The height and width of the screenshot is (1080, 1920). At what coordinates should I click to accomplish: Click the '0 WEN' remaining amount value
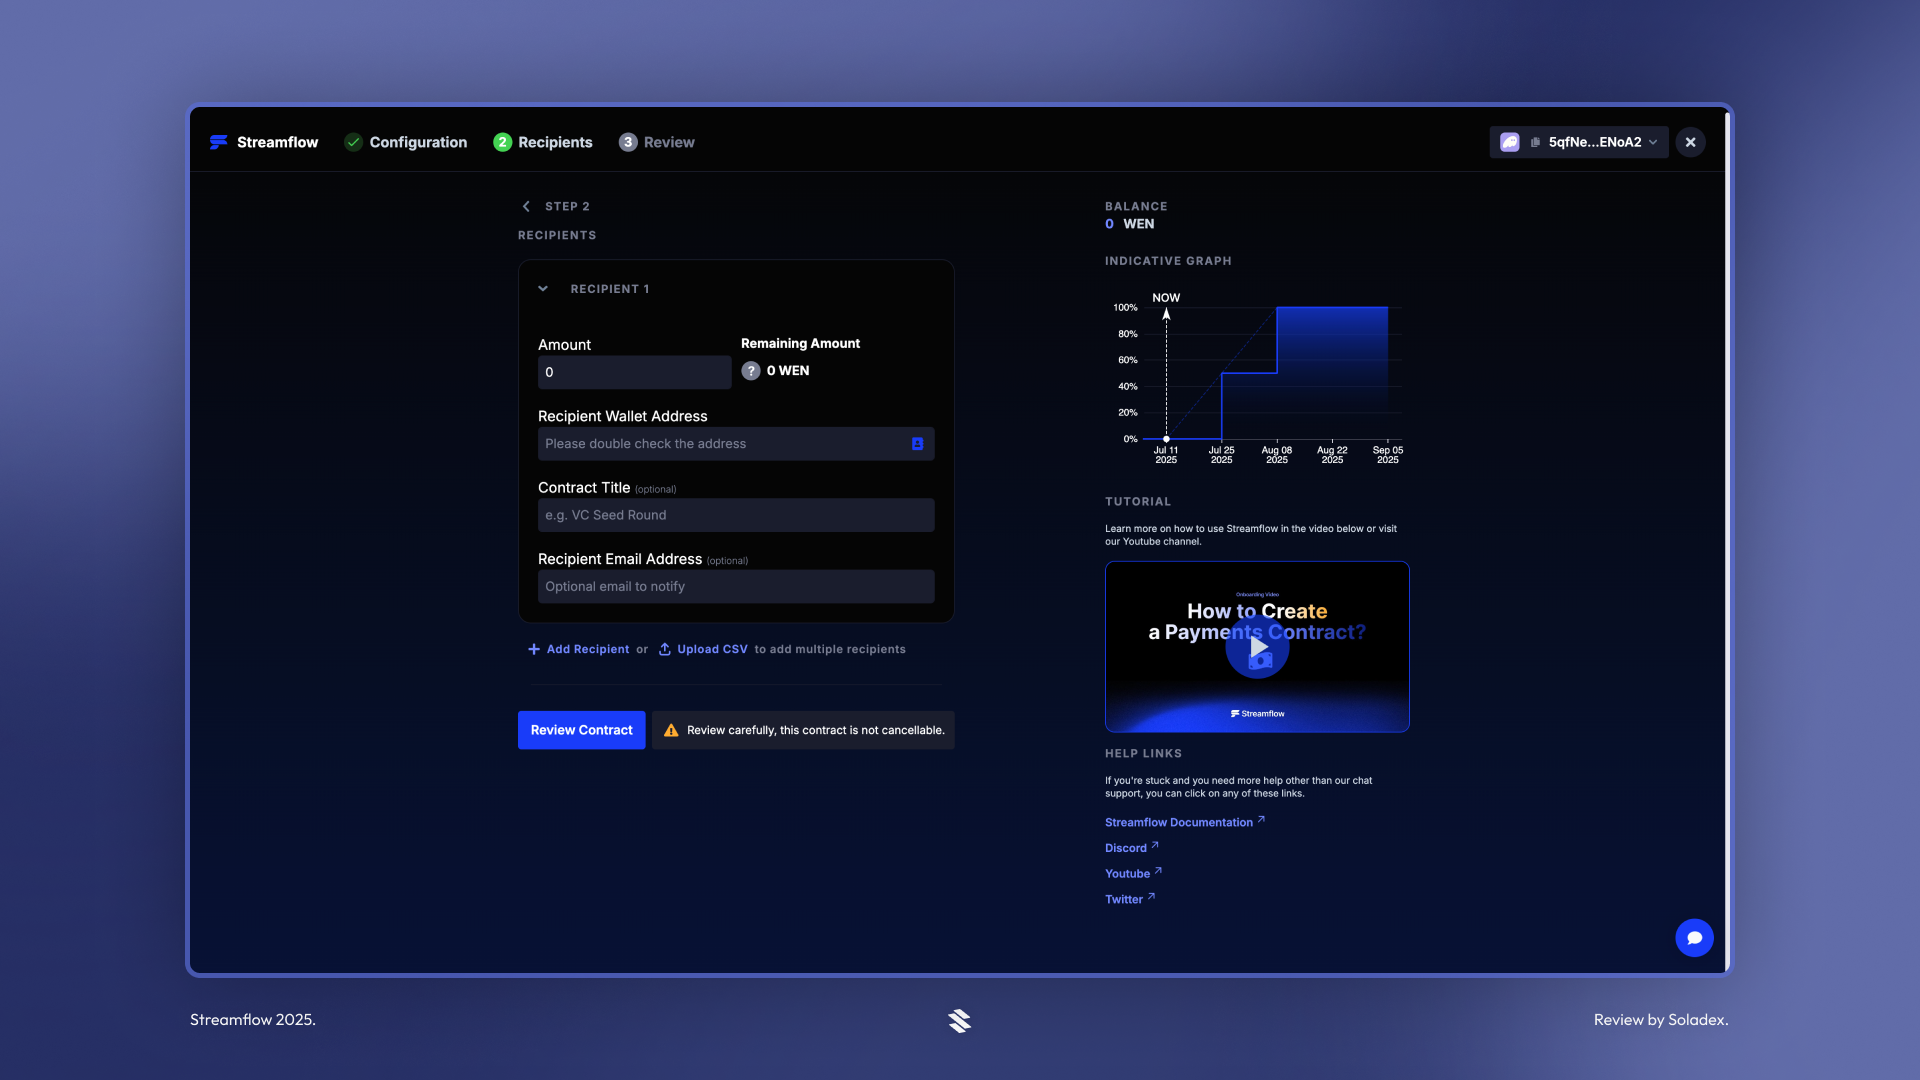[788, 371]
